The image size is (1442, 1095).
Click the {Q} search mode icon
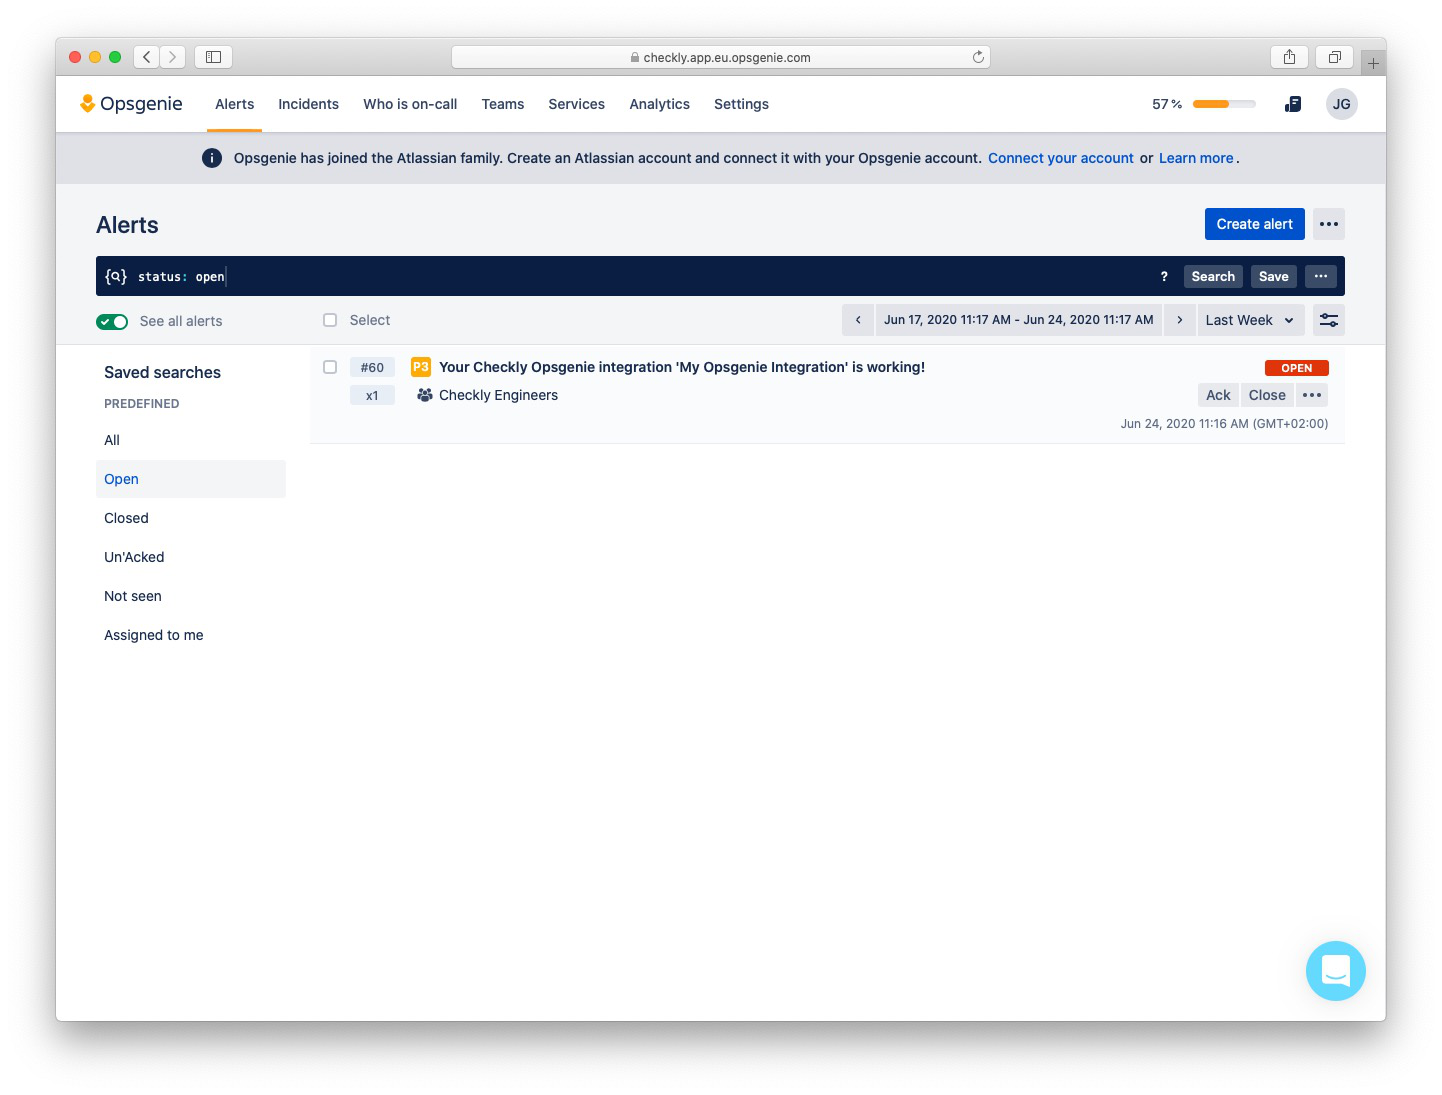pos(115,276)
